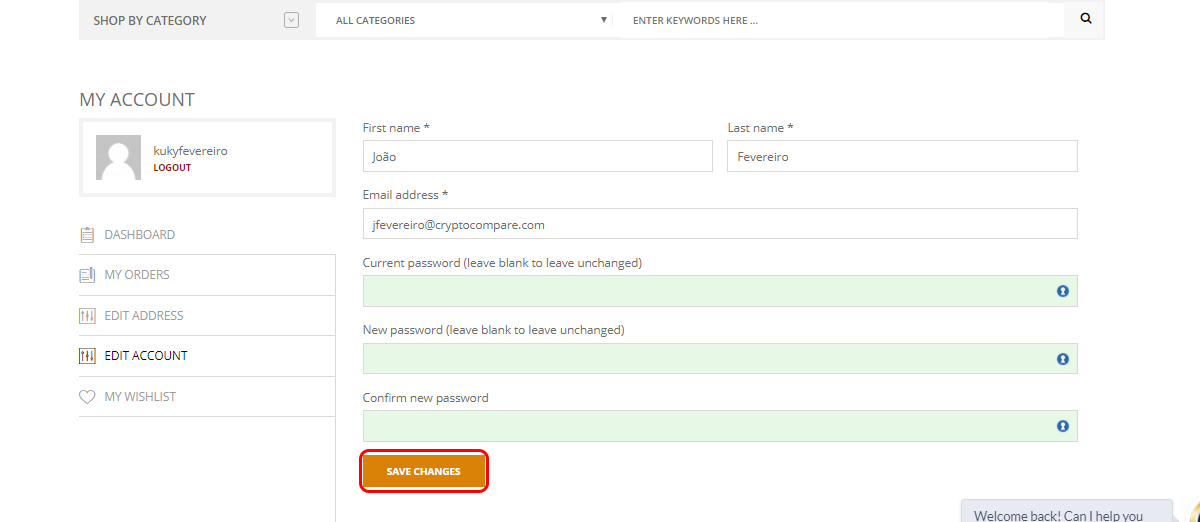
Task: Click the Edit Account sliders icon
Action: click(x=87, y=356)
